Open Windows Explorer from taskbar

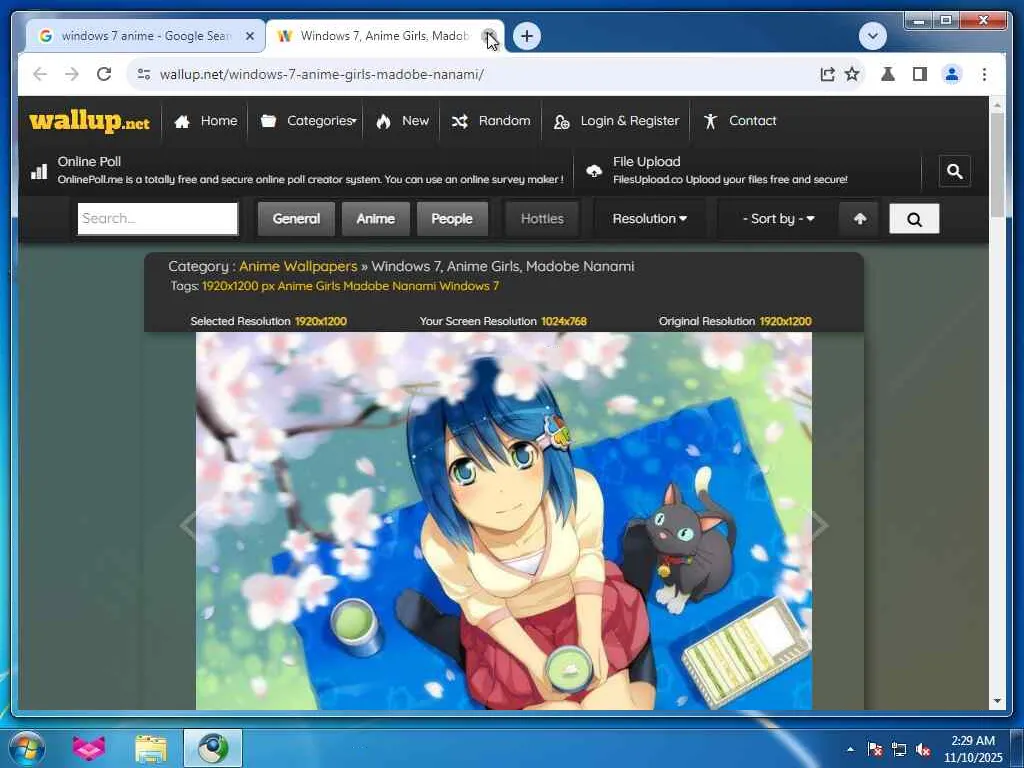(x=151, y=748)
